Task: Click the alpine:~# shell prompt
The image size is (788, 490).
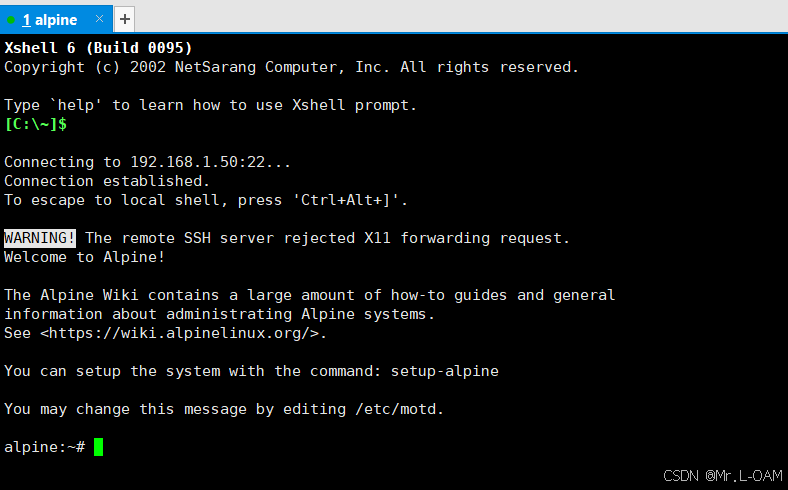Action: (44, 447)
